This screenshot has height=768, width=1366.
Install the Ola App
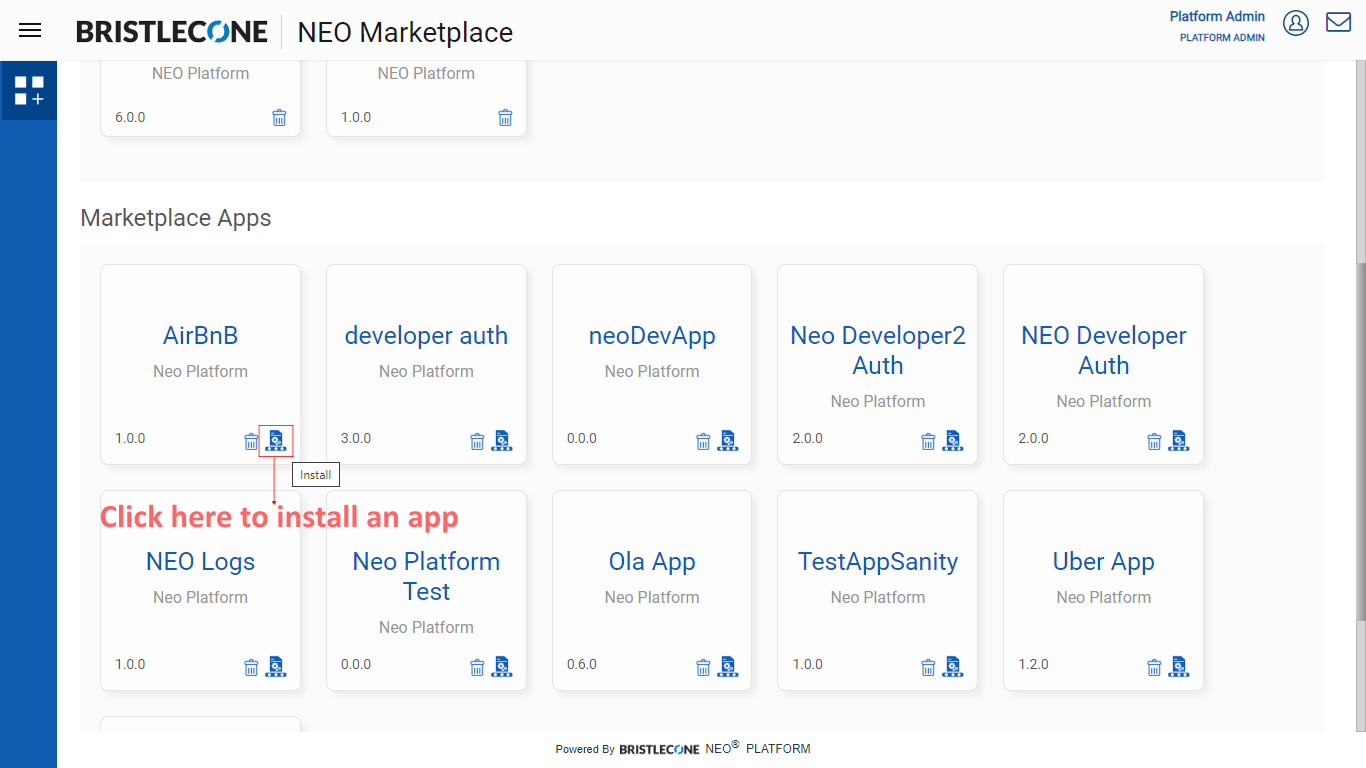727,666
